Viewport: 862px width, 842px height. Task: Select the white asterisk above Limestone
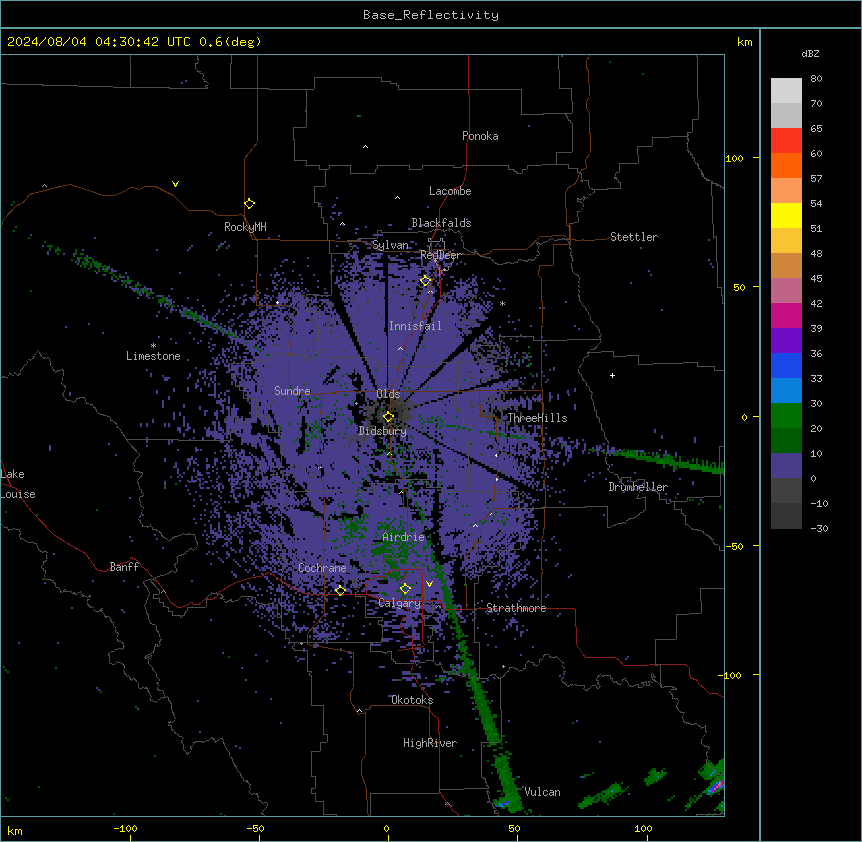point(153,346)
